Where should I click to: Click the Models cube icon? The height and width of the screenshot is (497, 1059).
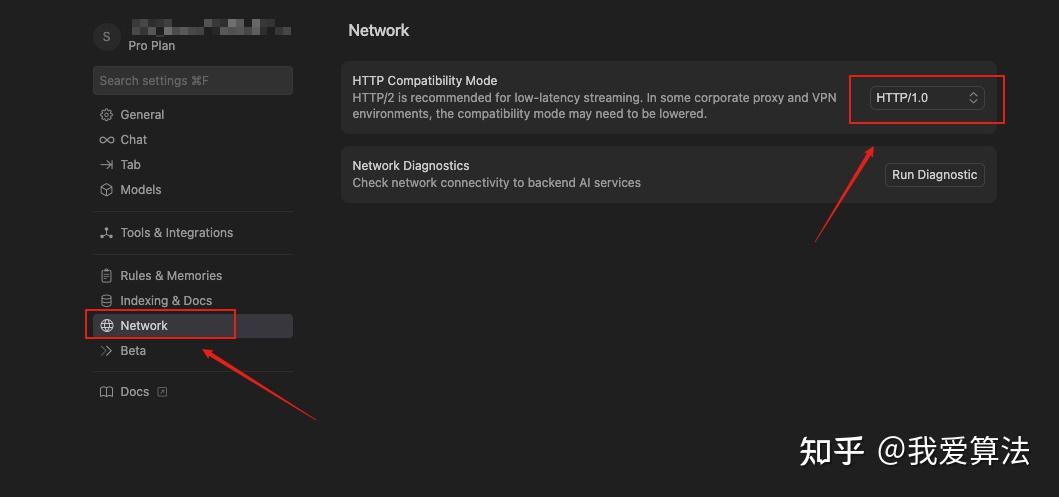107,190
